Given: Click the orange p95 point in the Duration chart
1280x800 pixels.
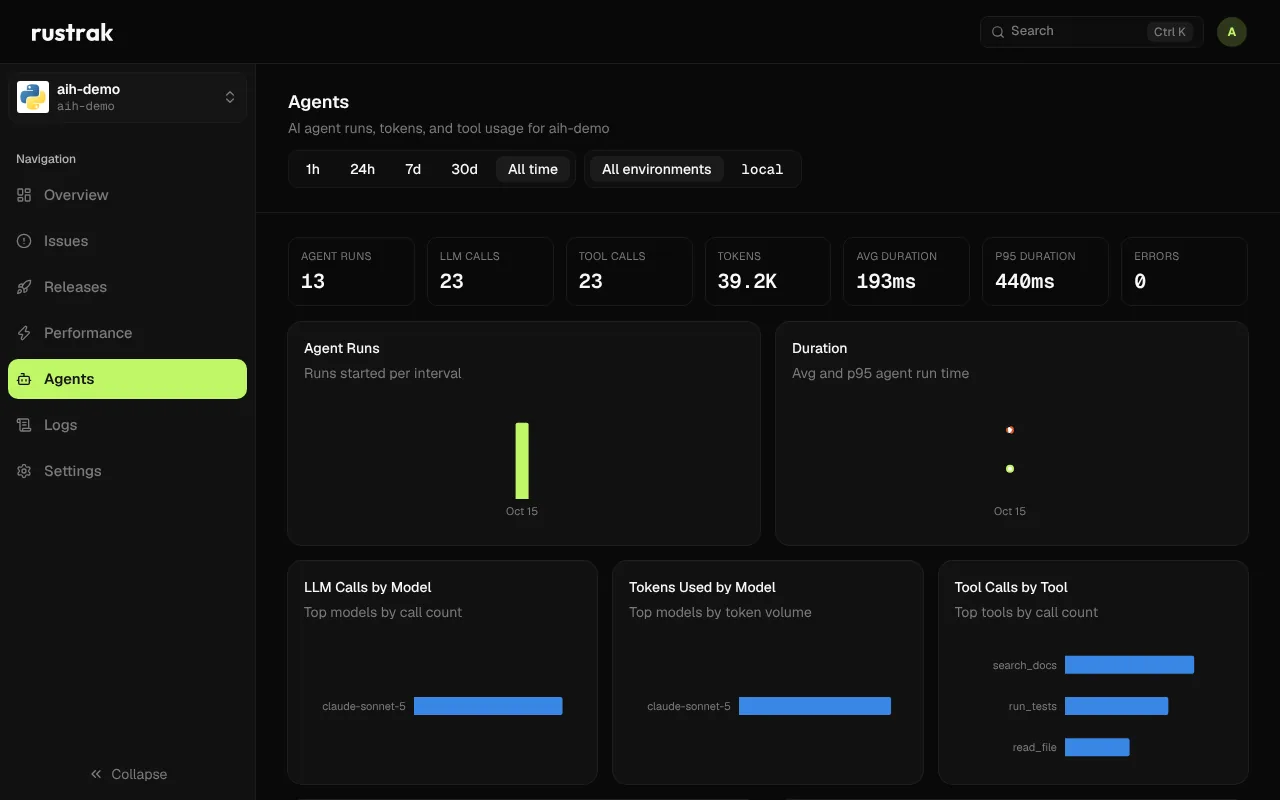Looking at the screenshot, I should coord(1010,430).
